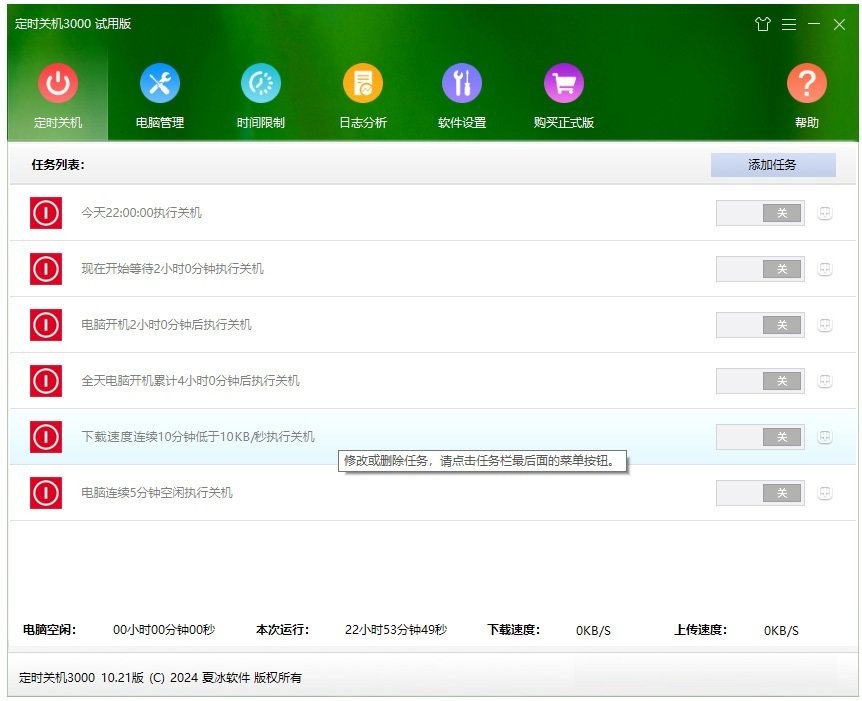Open the menu button of the first task row

823,212
